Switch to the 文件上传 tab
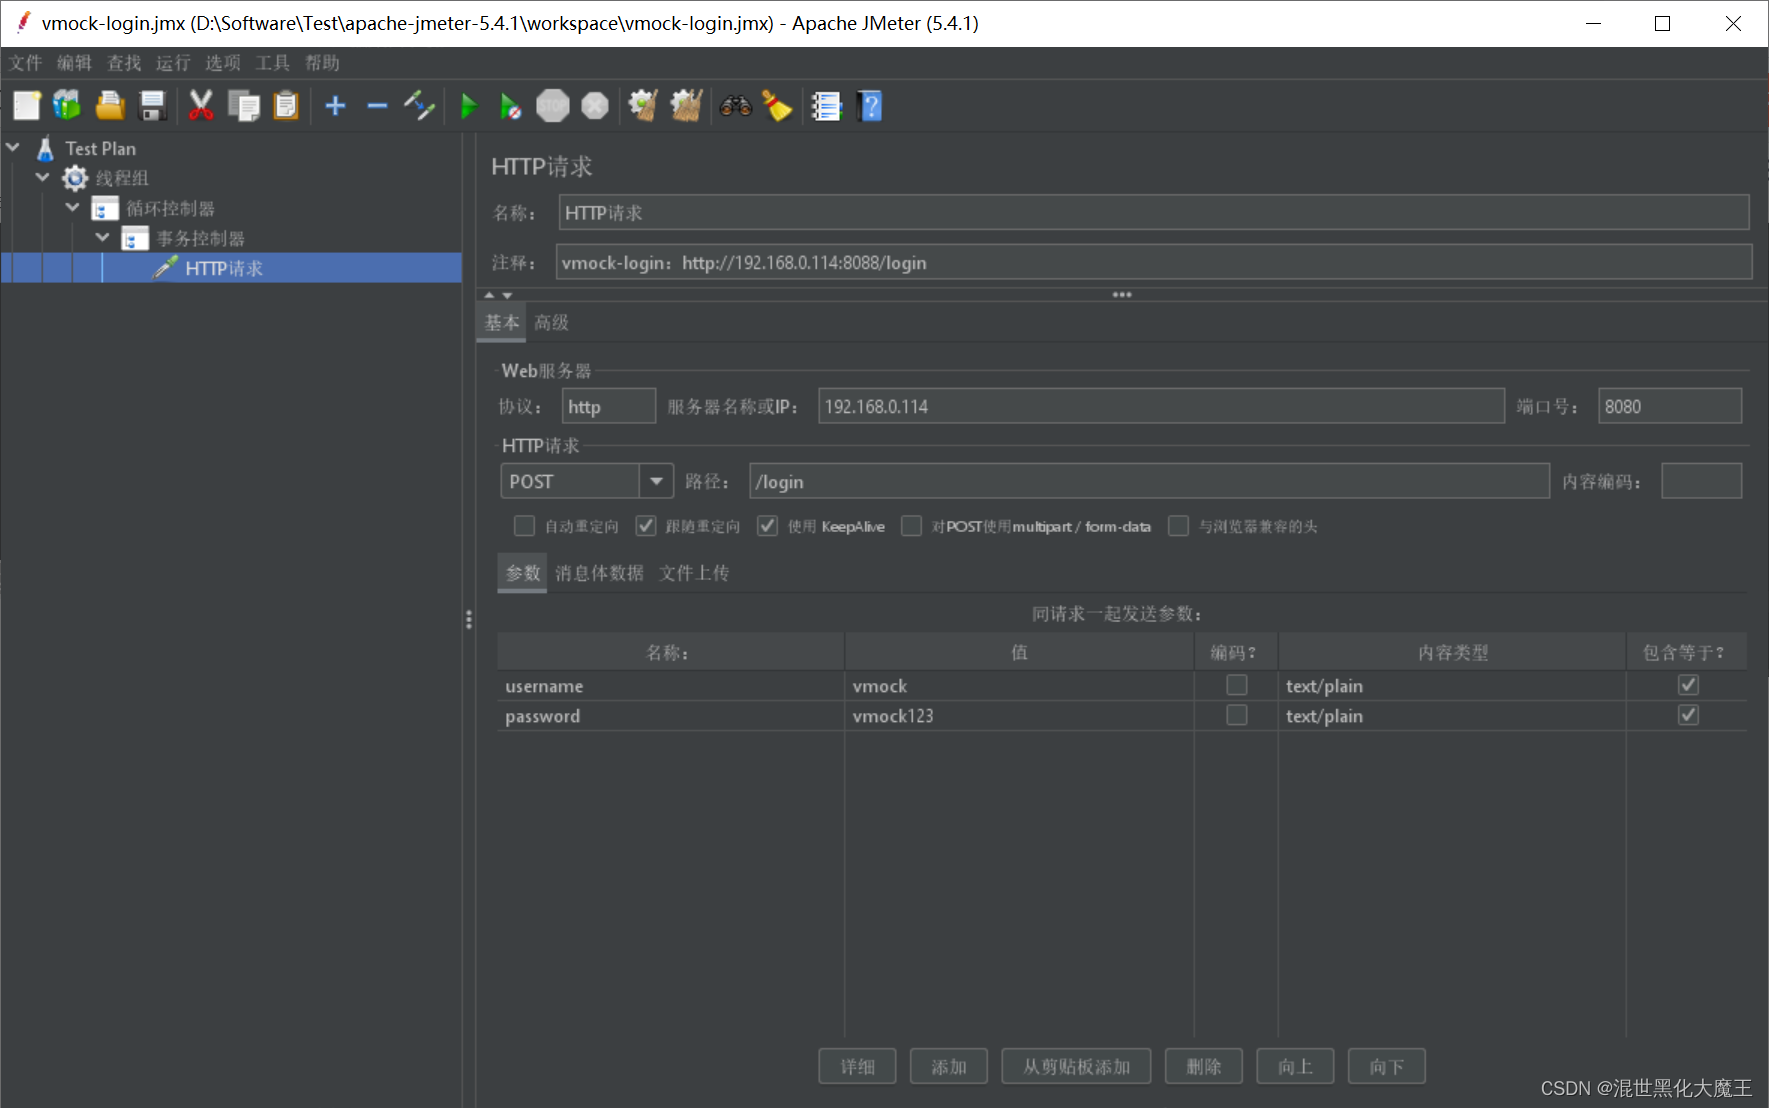This screenshot has height=1108, width=1769. [x=695, y=573]
